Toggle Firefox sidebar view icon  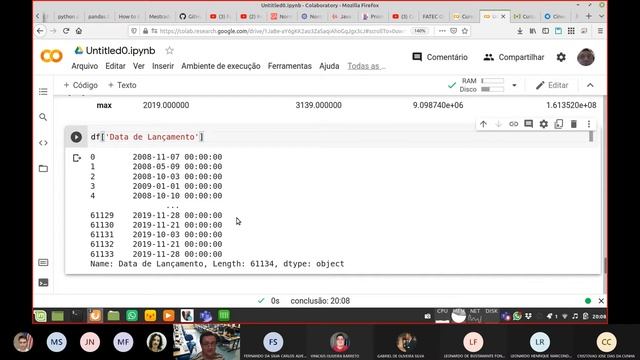pyautogui.click(x=546, y=31)
